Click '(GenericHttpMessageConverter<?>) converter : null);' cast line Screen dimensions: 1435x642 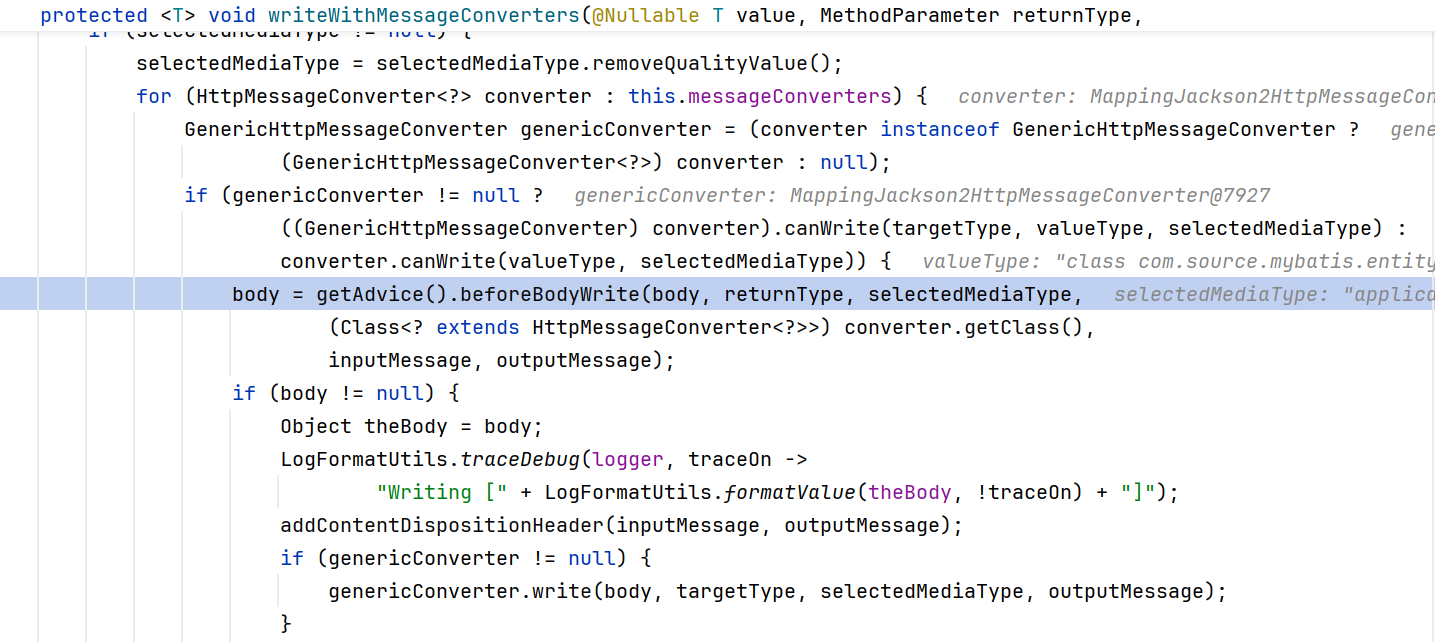click(586, 162)
